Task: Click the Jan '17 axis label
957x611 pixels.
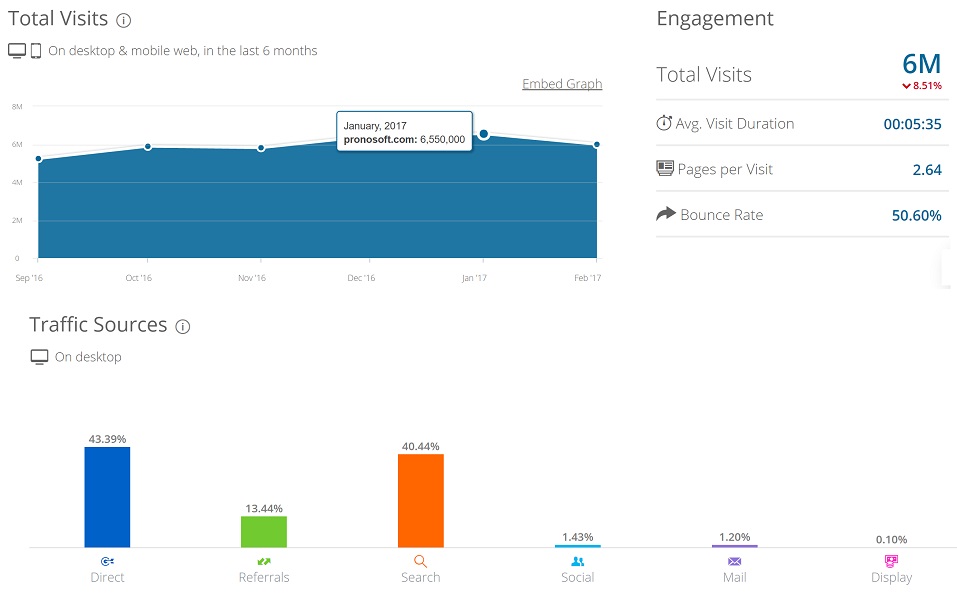Action: (x=474, y=278)
